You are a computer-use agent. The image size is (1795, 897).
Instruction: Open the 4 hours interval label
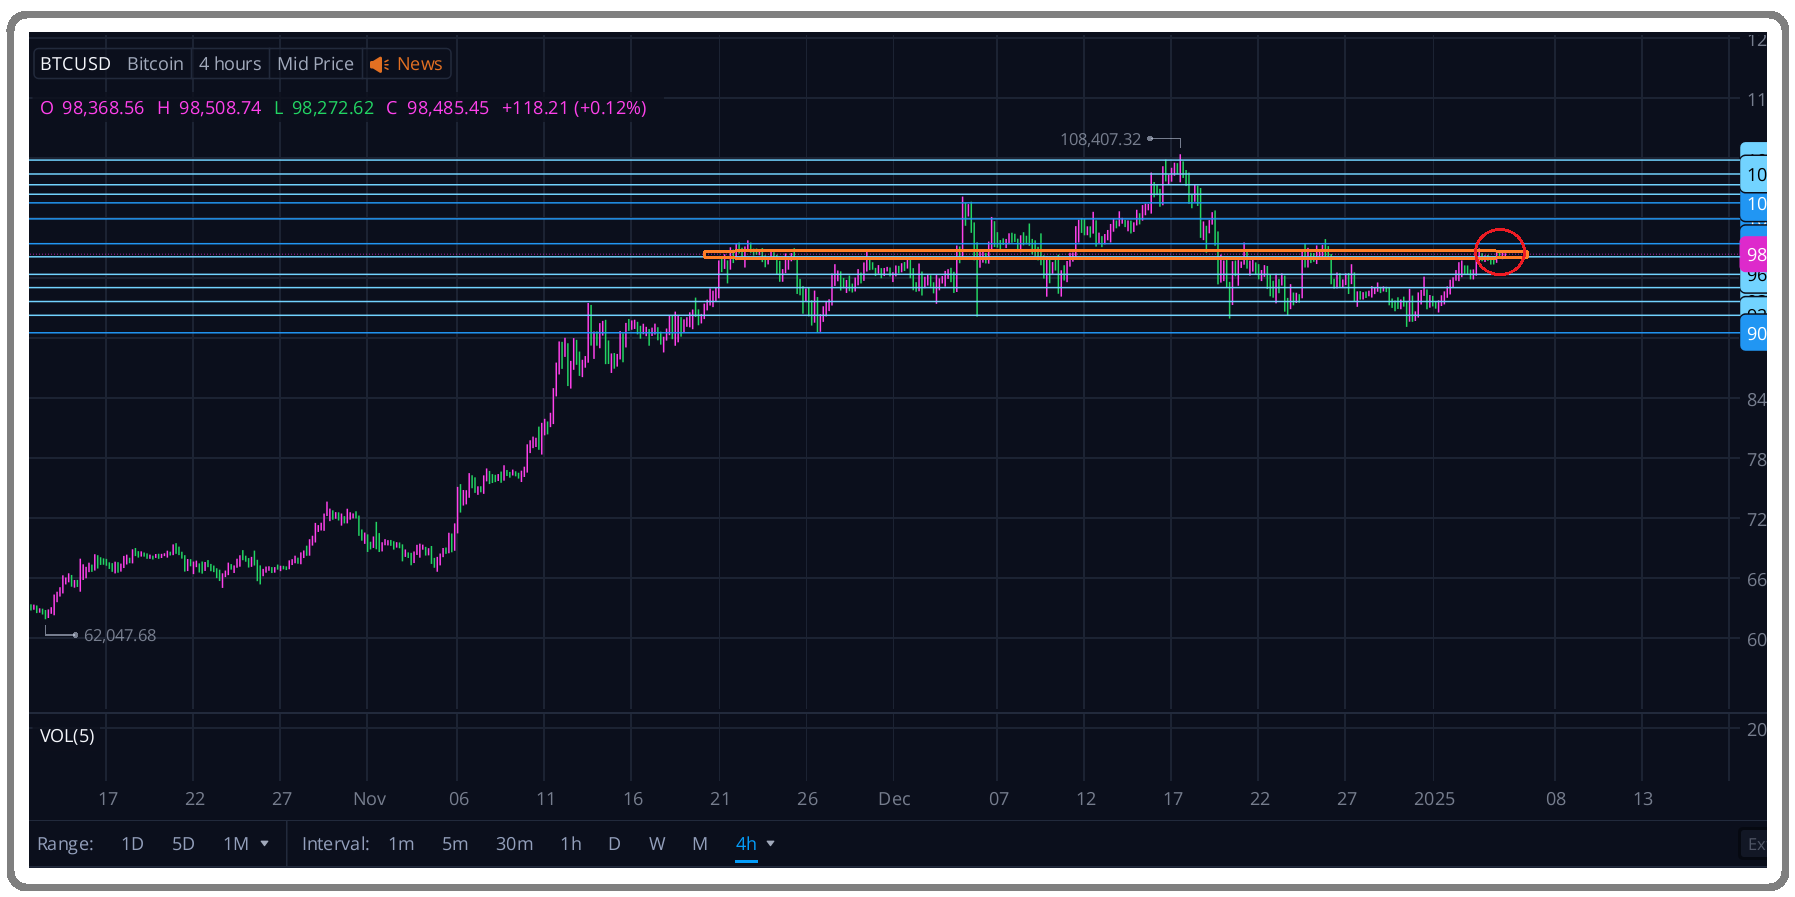click(230, 64)
